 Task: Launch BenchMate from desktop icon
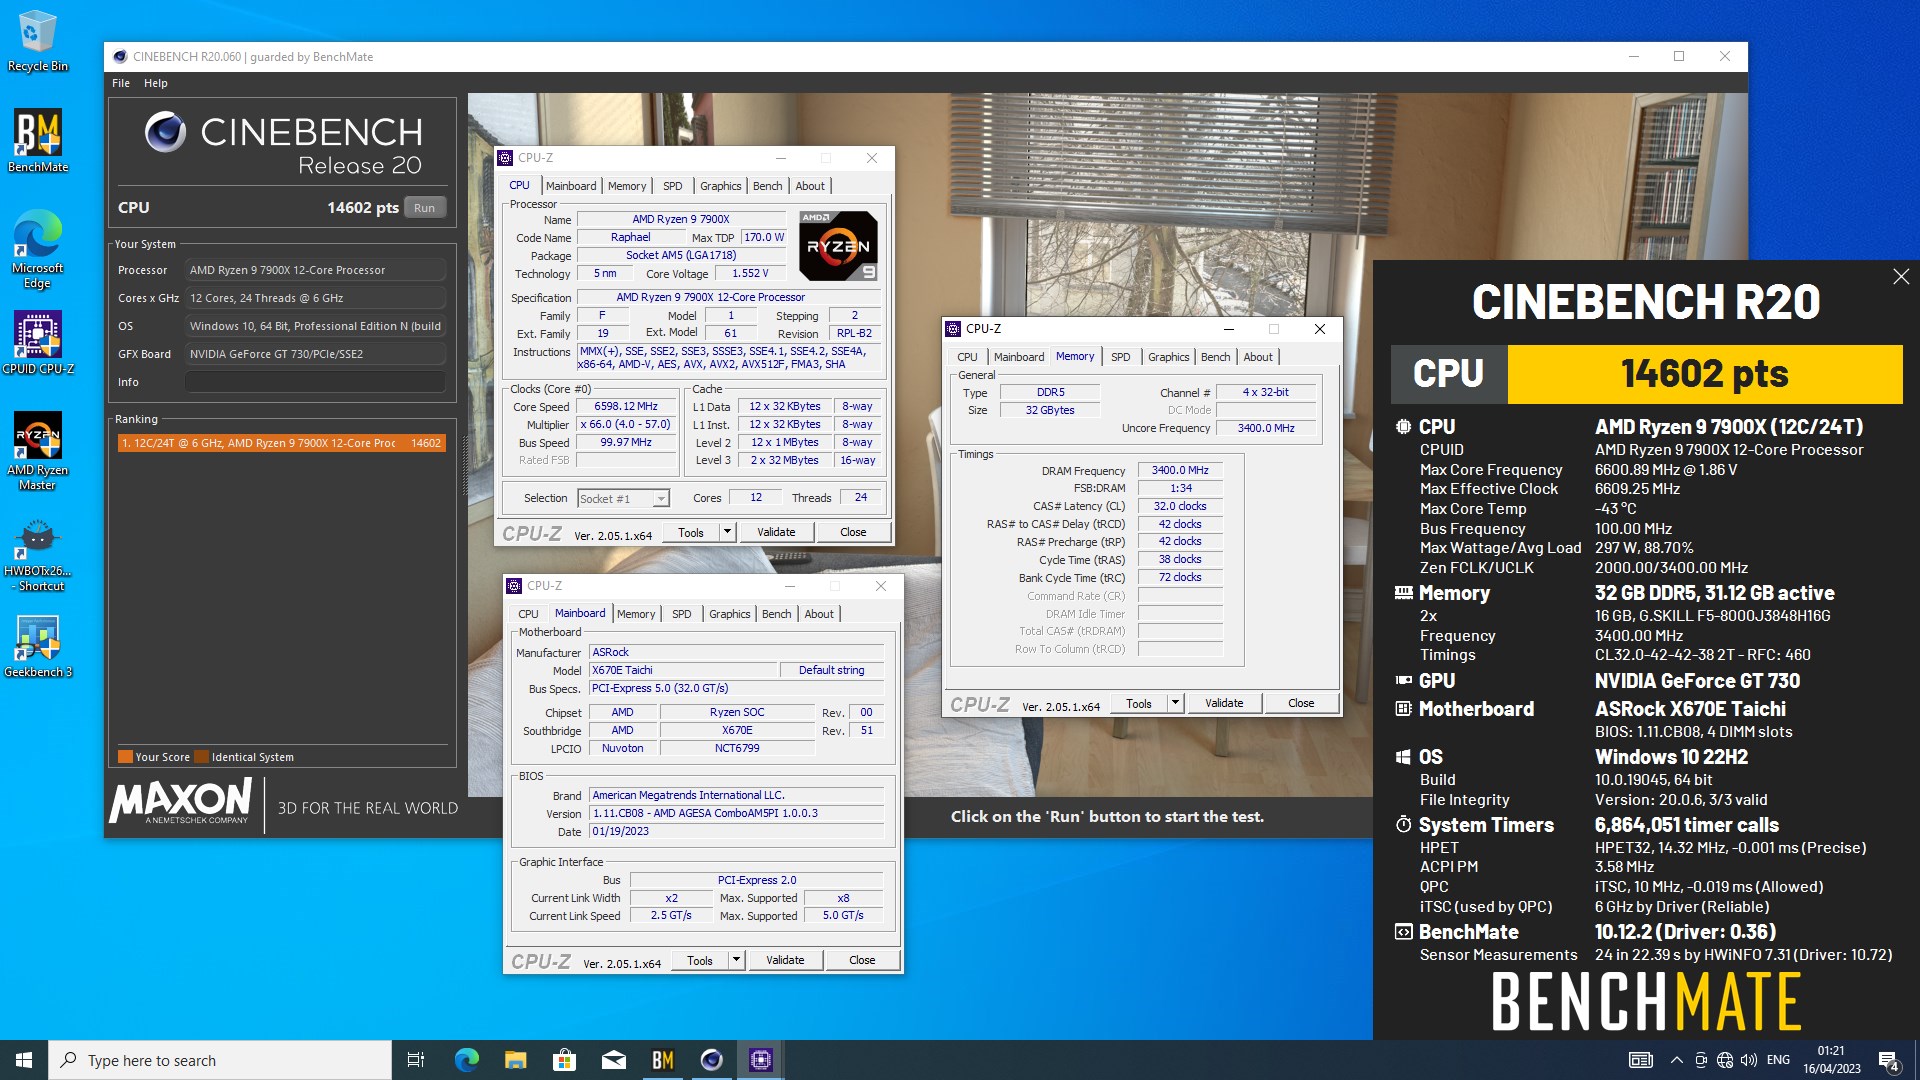point(37,140)
